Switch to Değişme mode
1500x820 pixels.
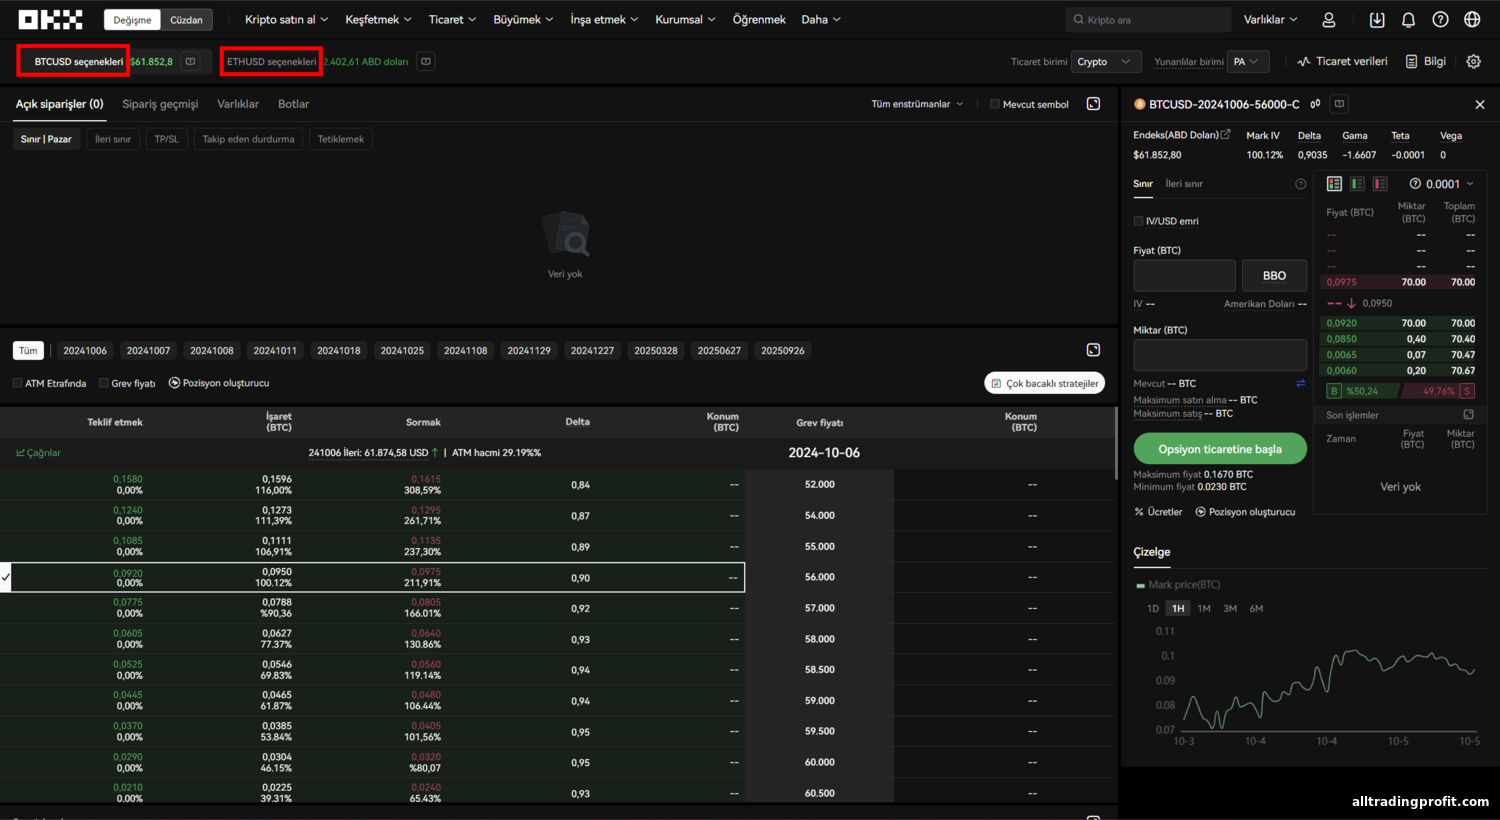coord(132,20)
